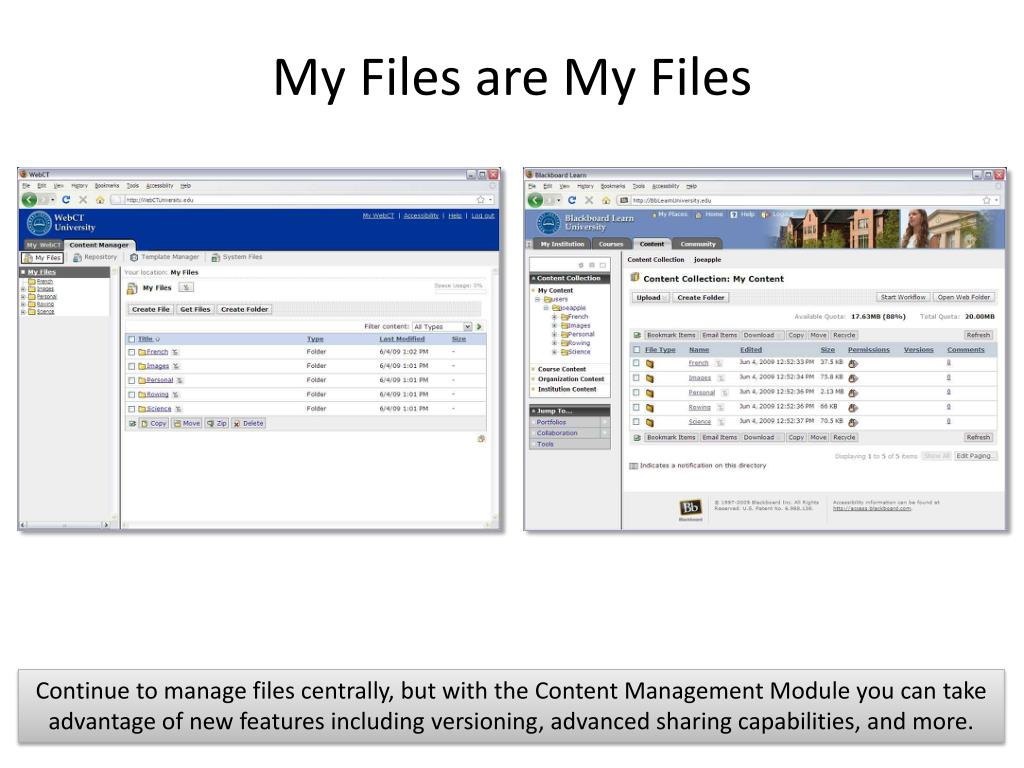The image size is (1024, 768).
Task: Click the bookmark star in Blackboard address bar
Action: pos(987,200)
